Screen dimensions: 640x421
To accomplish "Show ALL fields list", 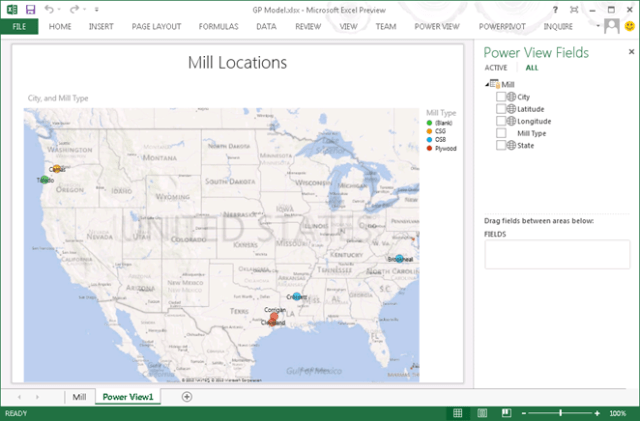I will [532, 68].
